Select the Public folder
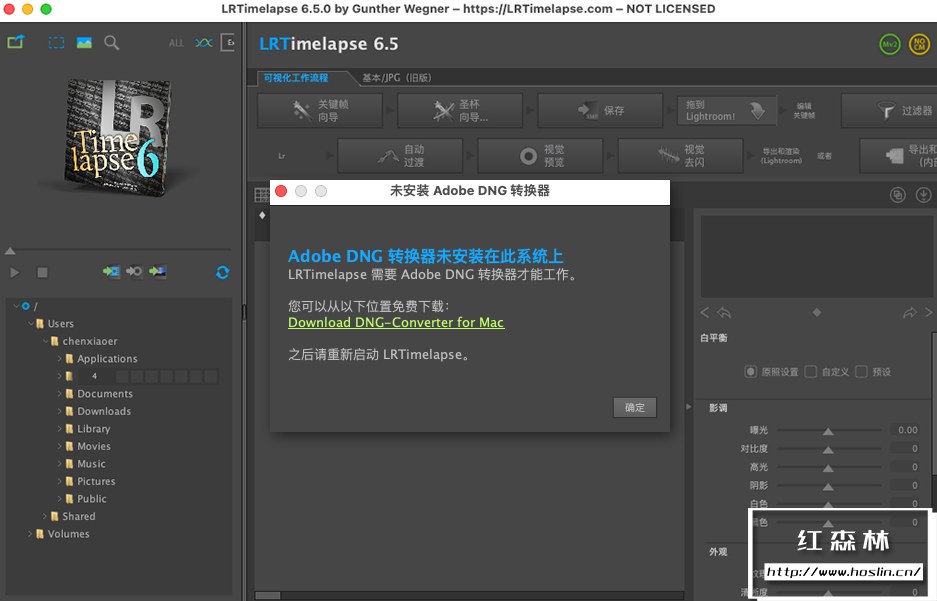Screen dimensions: 937x601 pos(91,498)
